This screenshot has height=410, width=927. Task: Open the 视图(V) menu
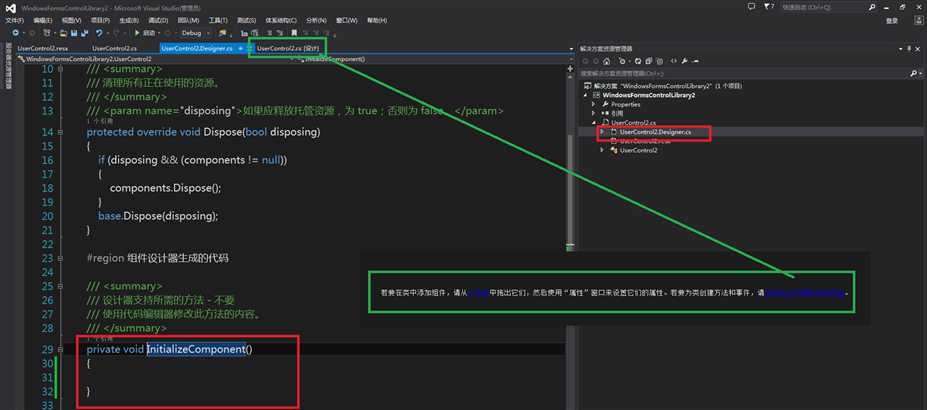pyautogui.click(x=72, y=20)
